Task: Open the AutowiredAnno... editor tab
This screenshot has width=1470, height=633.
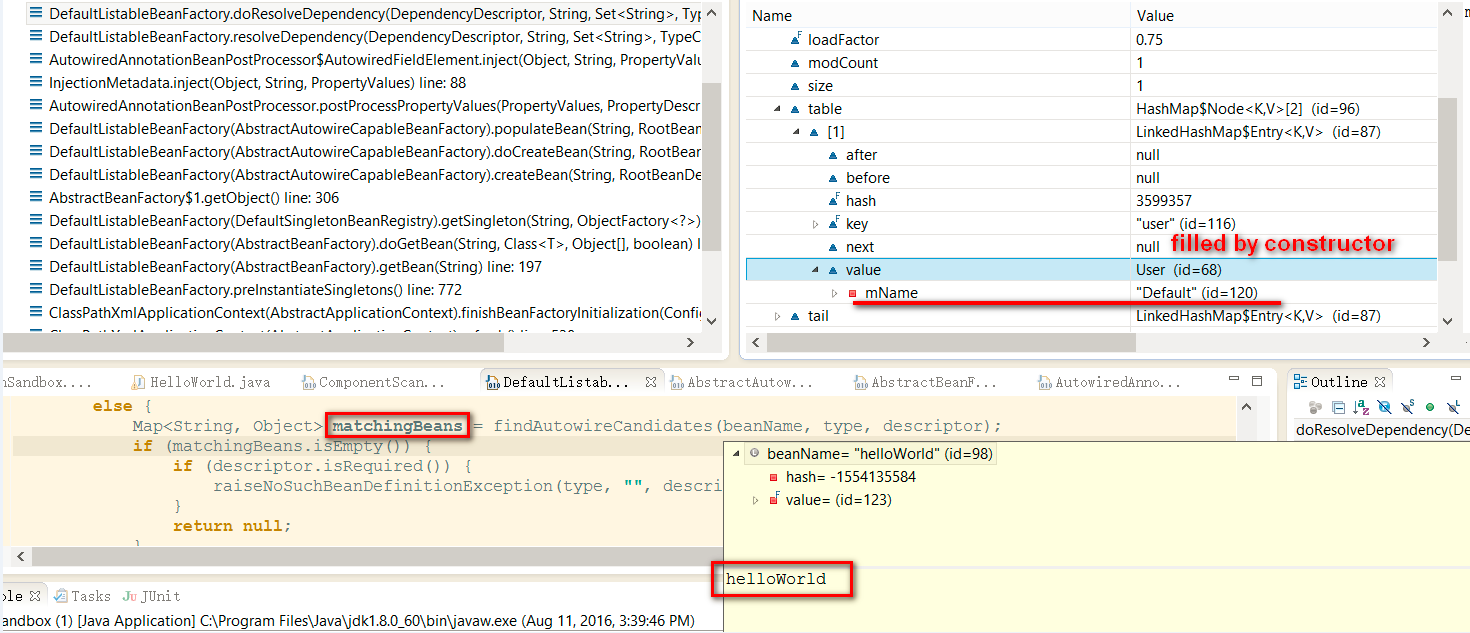Action: click(x=1110, y=382)
